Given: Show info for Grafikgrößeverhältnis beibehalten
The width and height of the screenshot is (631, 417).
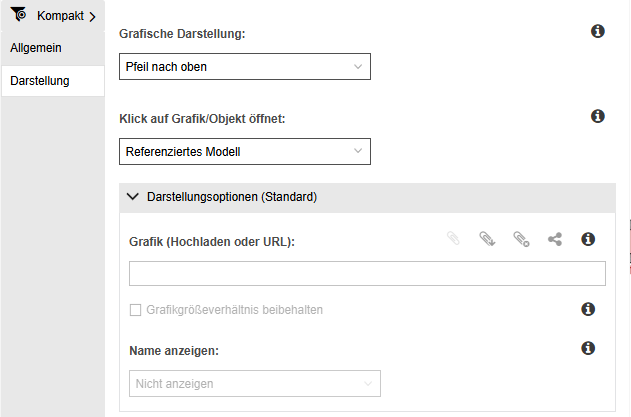Looking at the screenshot, I should (x=588, y=309).
